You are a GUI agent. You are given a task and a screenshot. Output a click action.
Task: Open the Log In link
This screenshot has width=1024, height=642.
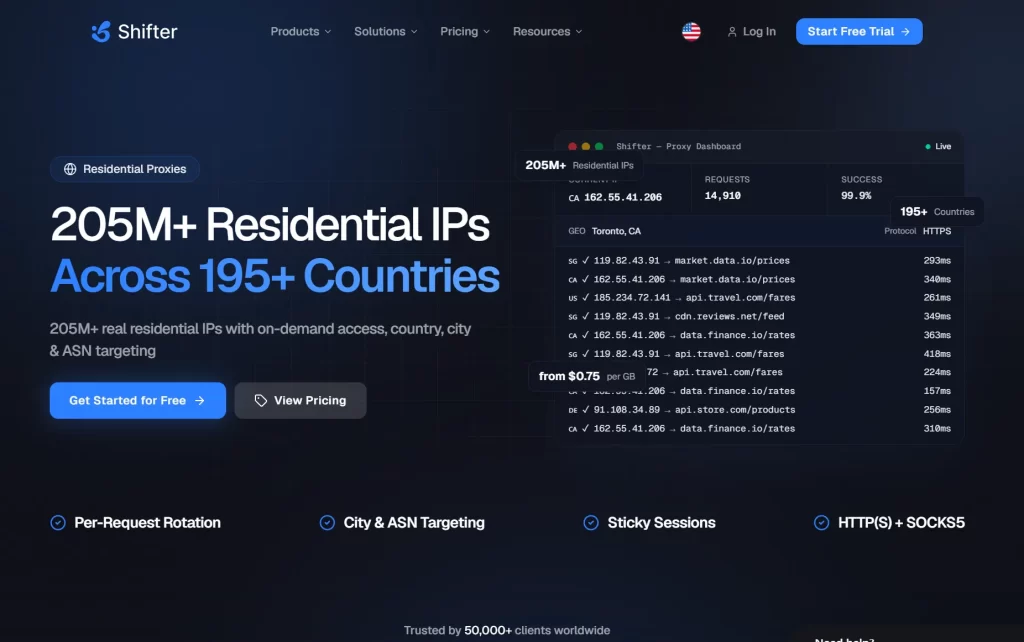click(752, 31)
